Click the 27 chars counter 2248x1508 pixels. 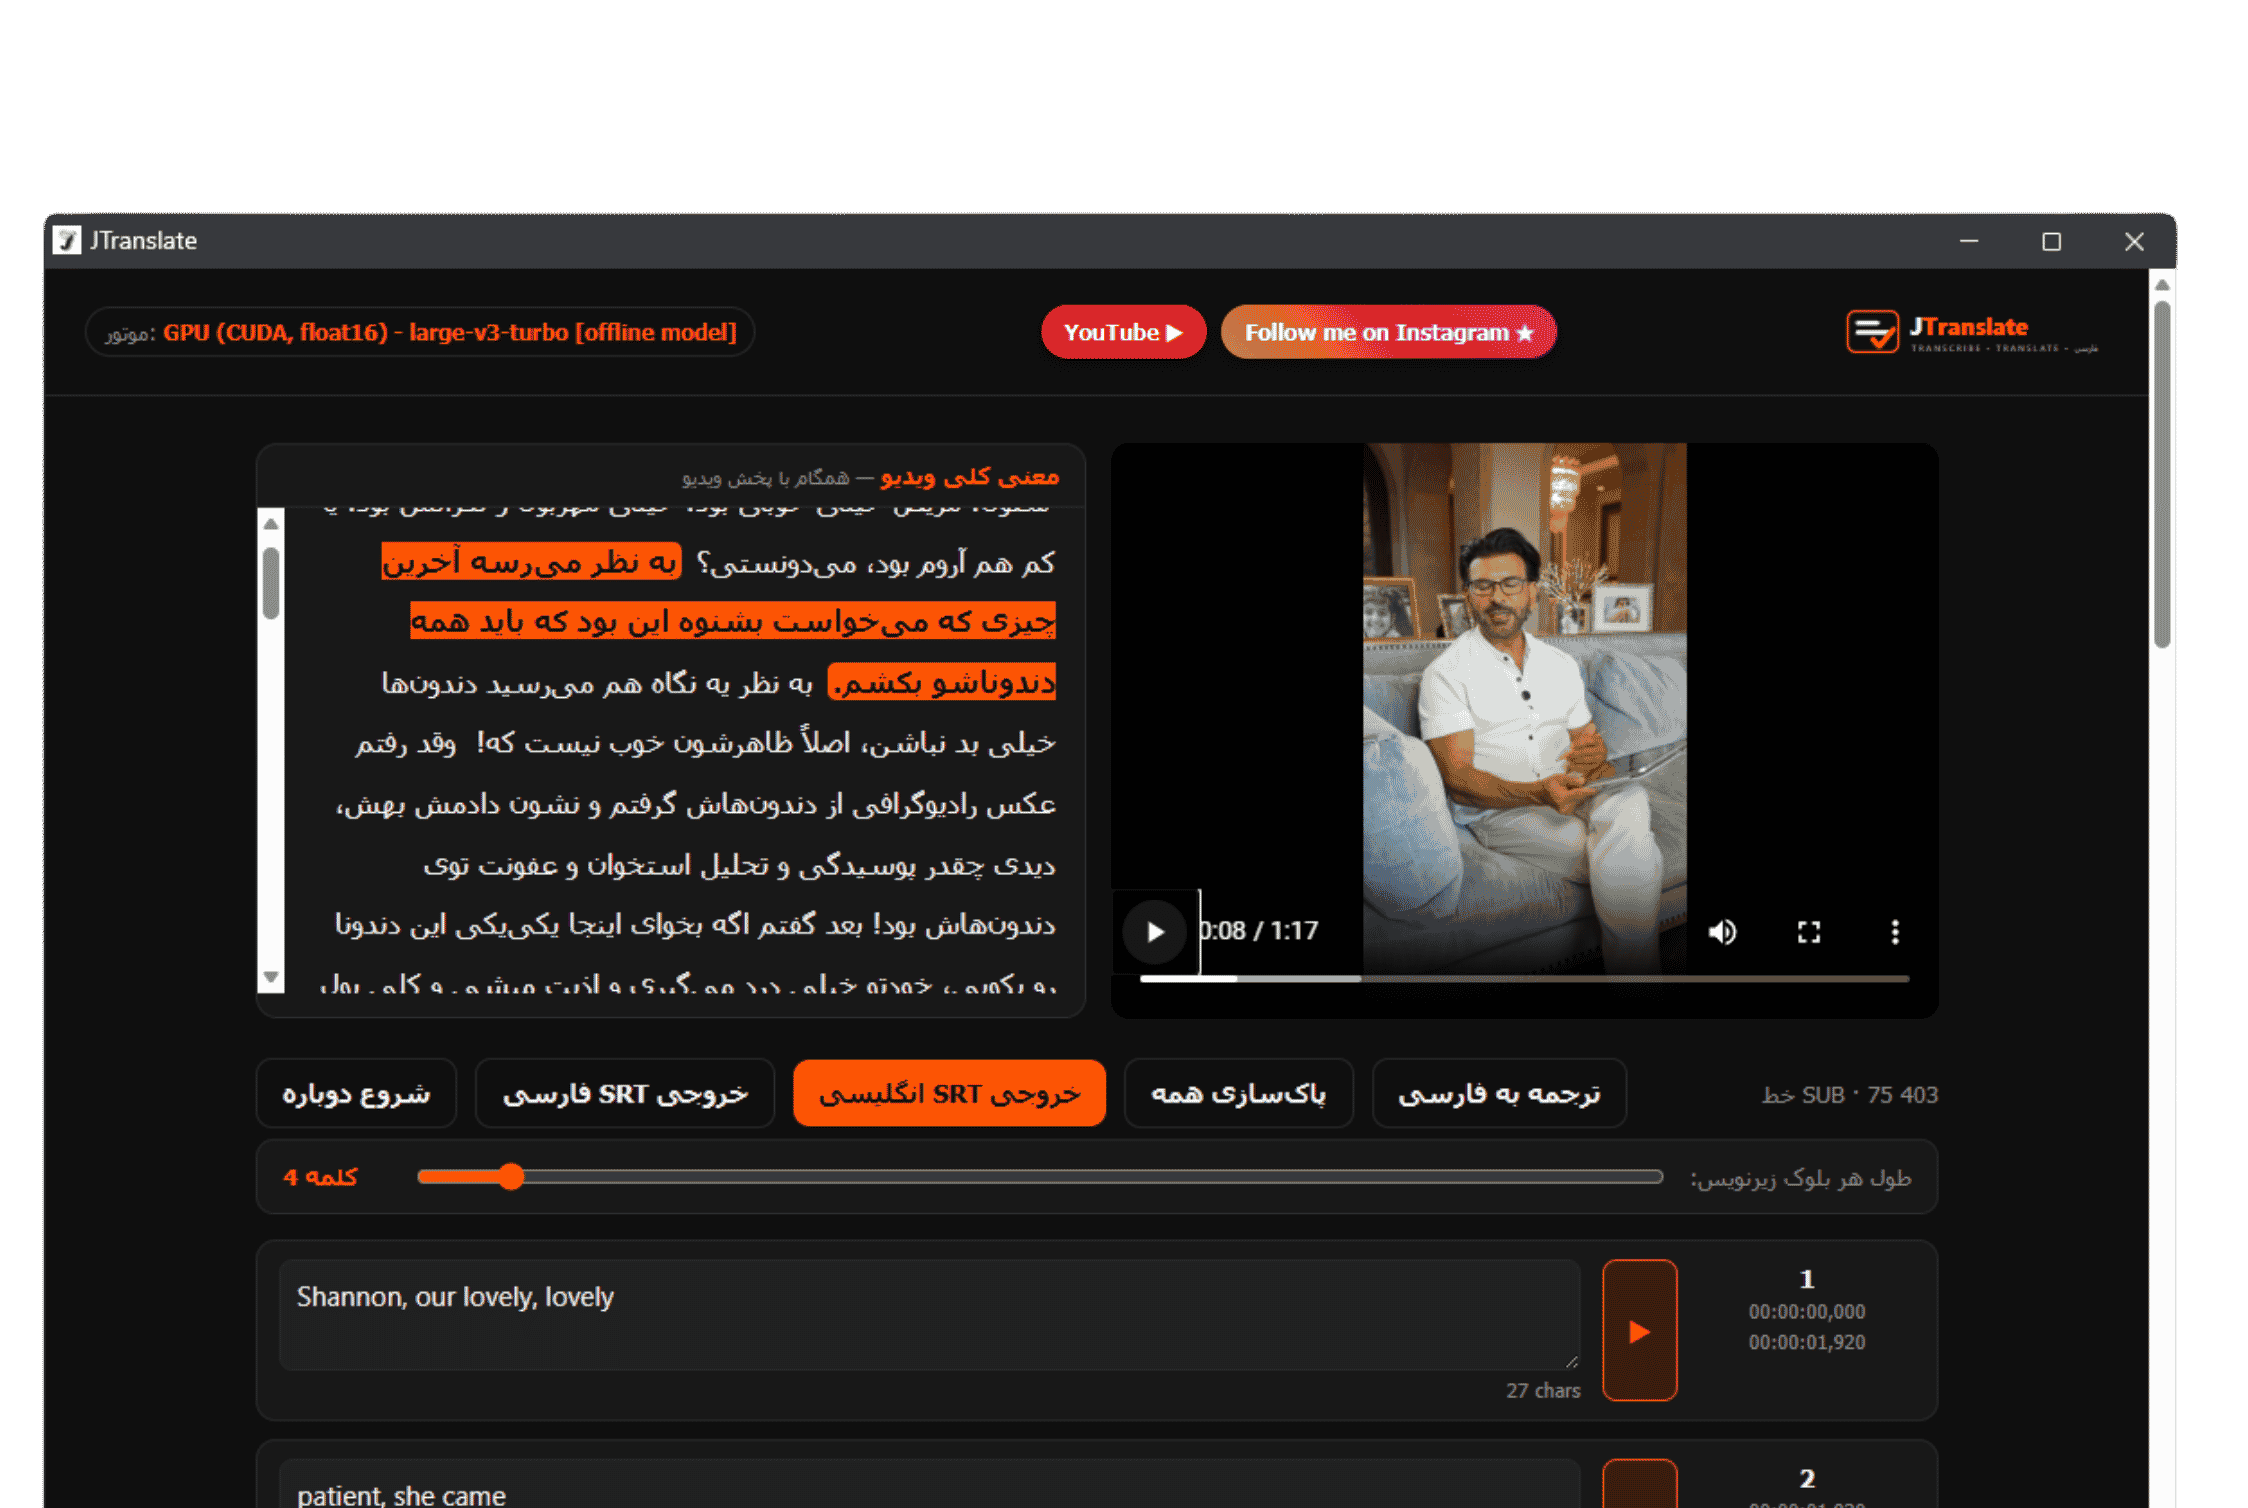[x=1543, y=1391]
